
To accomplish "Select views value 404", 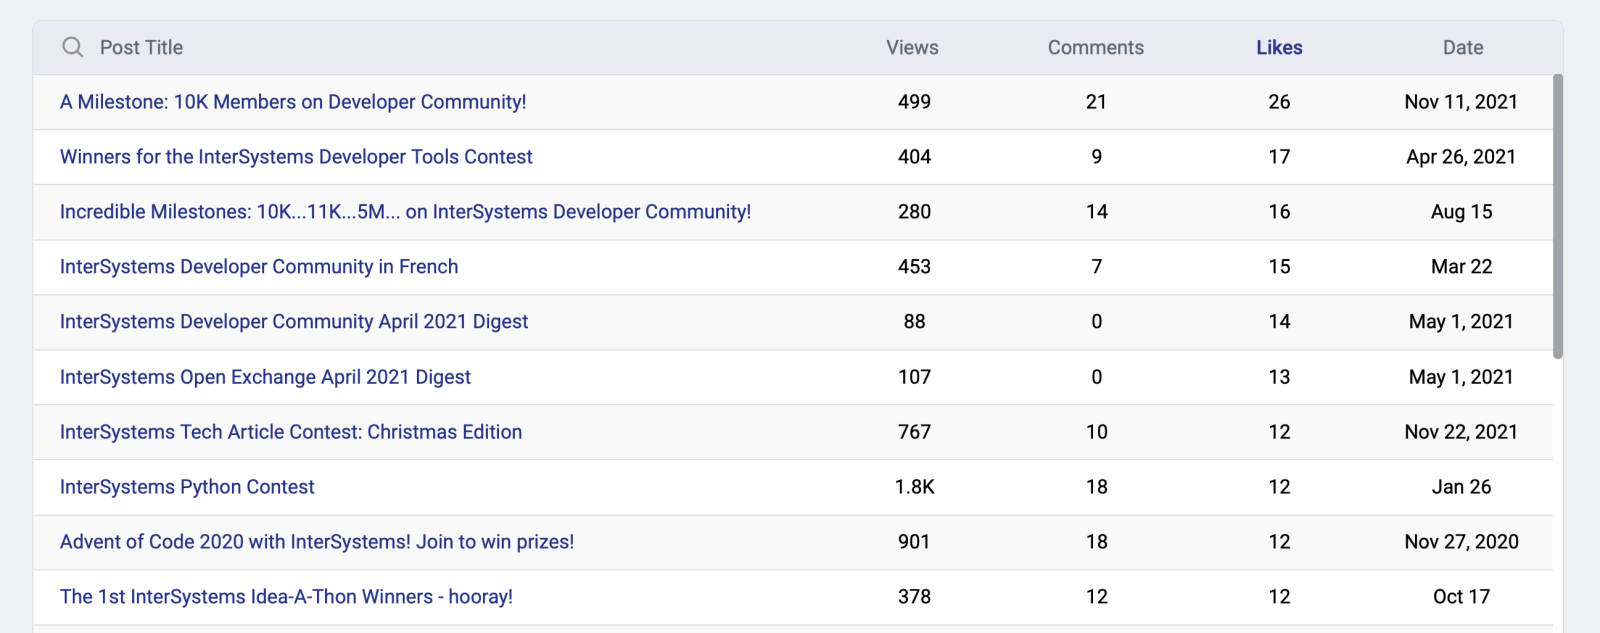I will pyautogui.click(x=914, y=157).
